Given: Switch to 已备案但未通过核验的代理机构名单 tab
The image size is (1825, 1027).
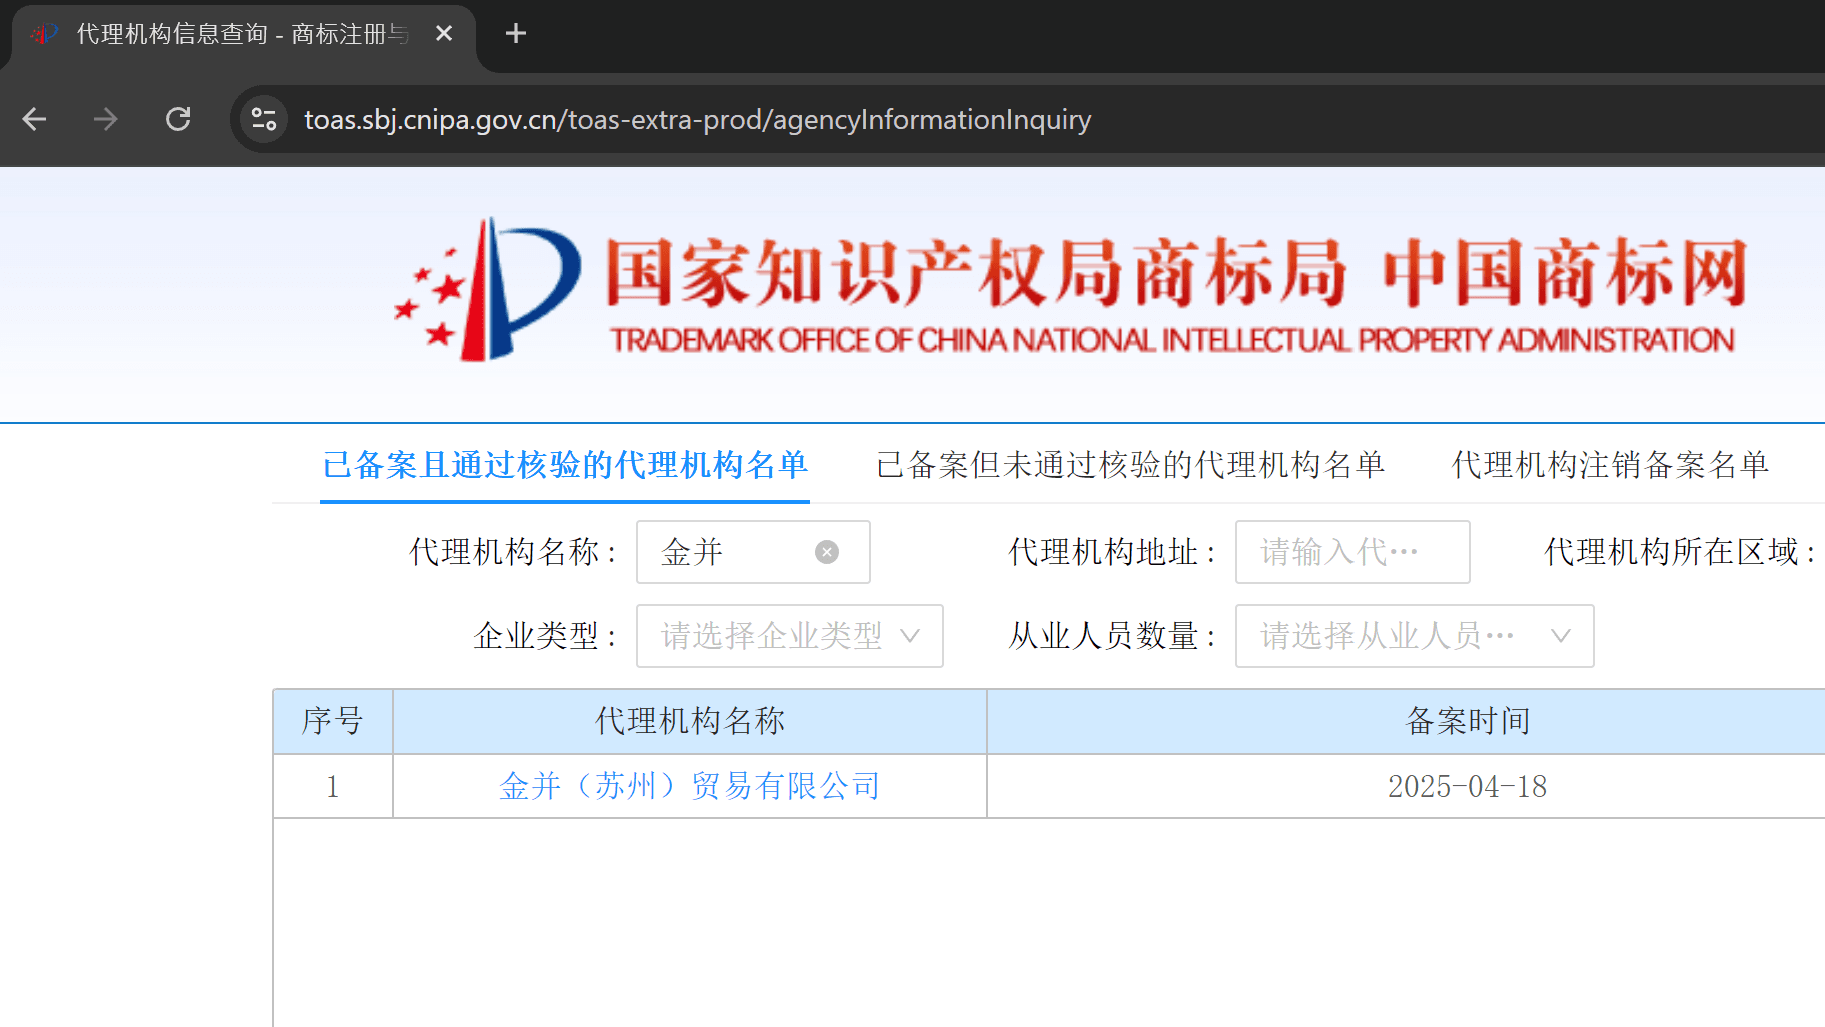Looking at the screenshot, I should tap(1130, 465).
